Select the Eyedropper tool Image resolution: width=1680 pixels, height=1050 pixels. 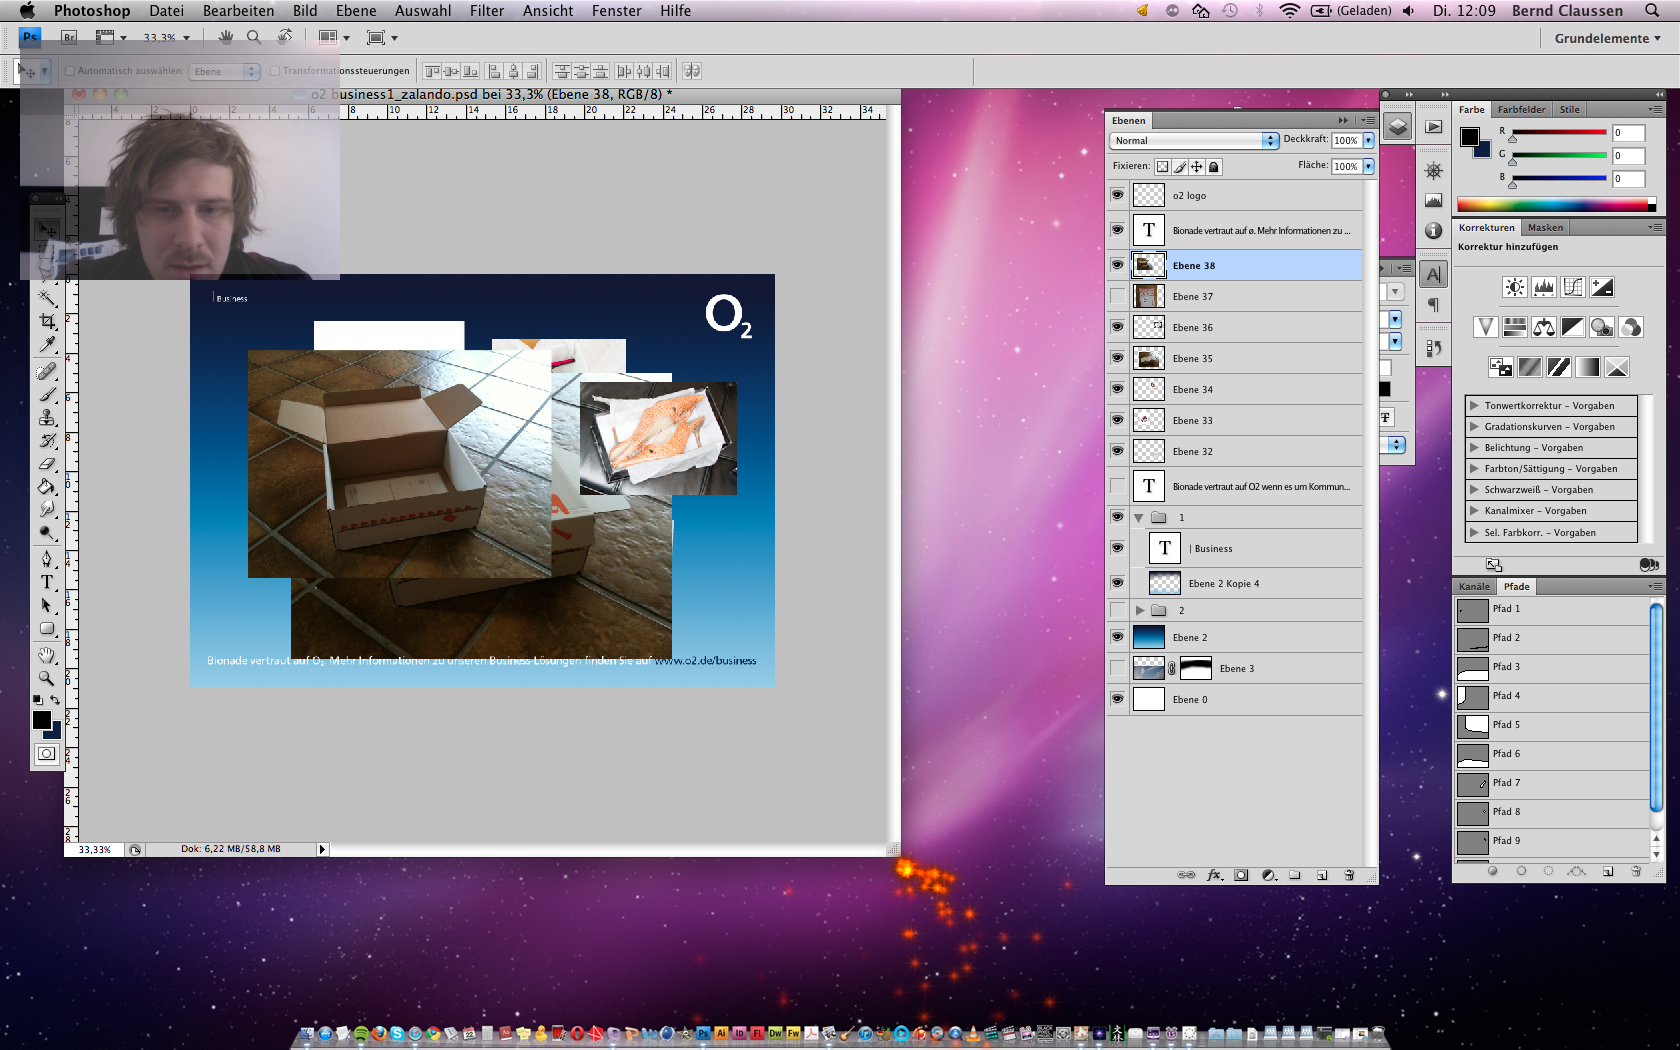(x=47, y=345)
